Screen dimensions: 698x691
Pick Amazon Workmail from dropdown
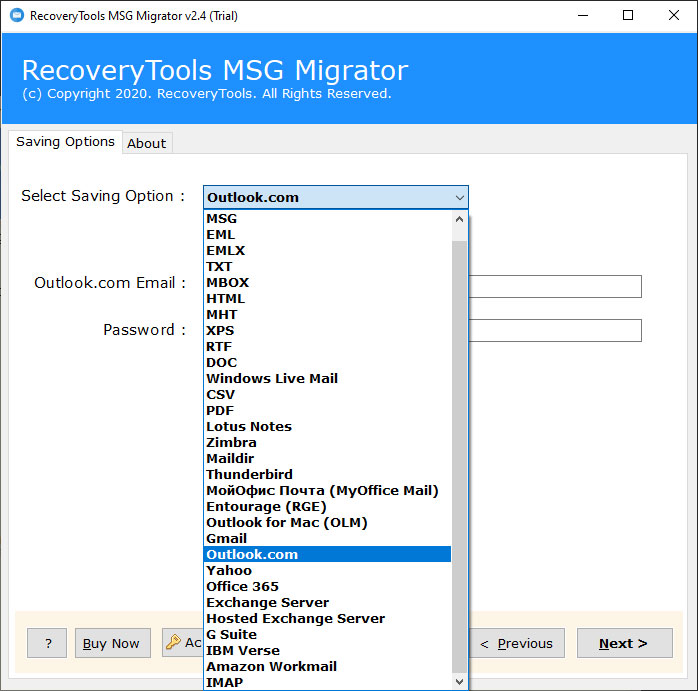271,666
